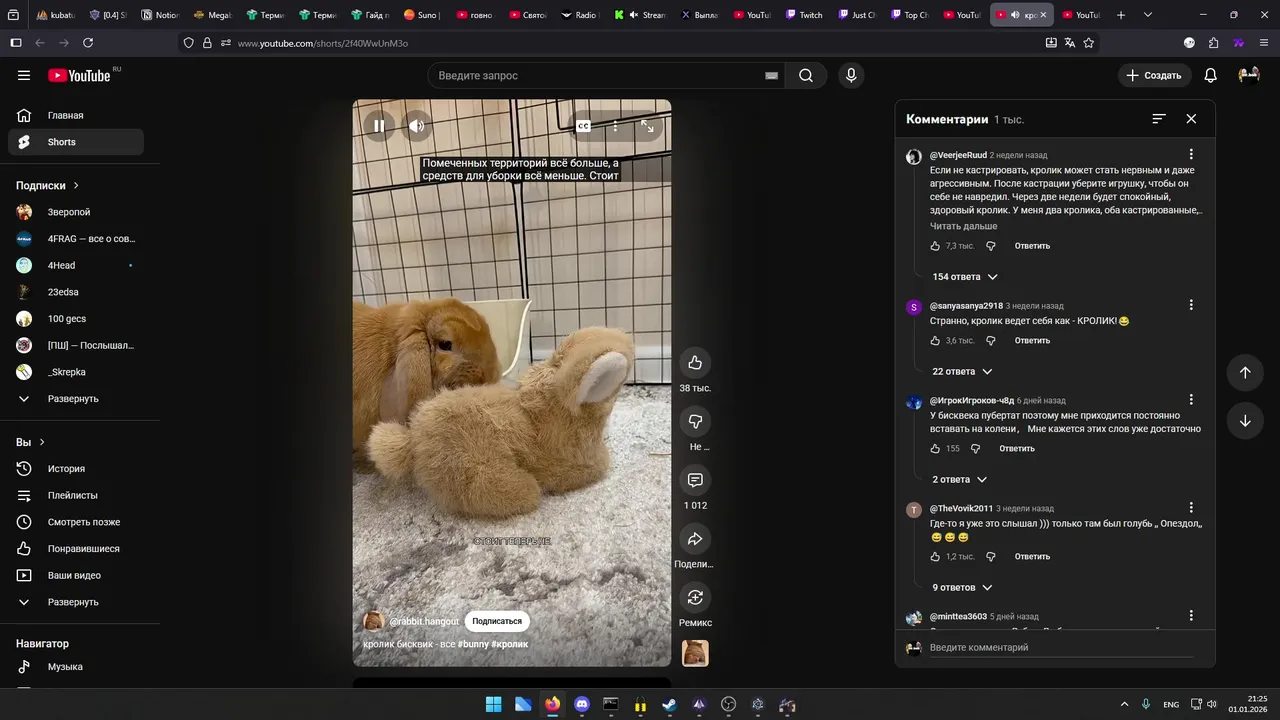Expand 154 ответа replies
The width and height of the screenshot is (1280, 720).
[x=965, y=277]
